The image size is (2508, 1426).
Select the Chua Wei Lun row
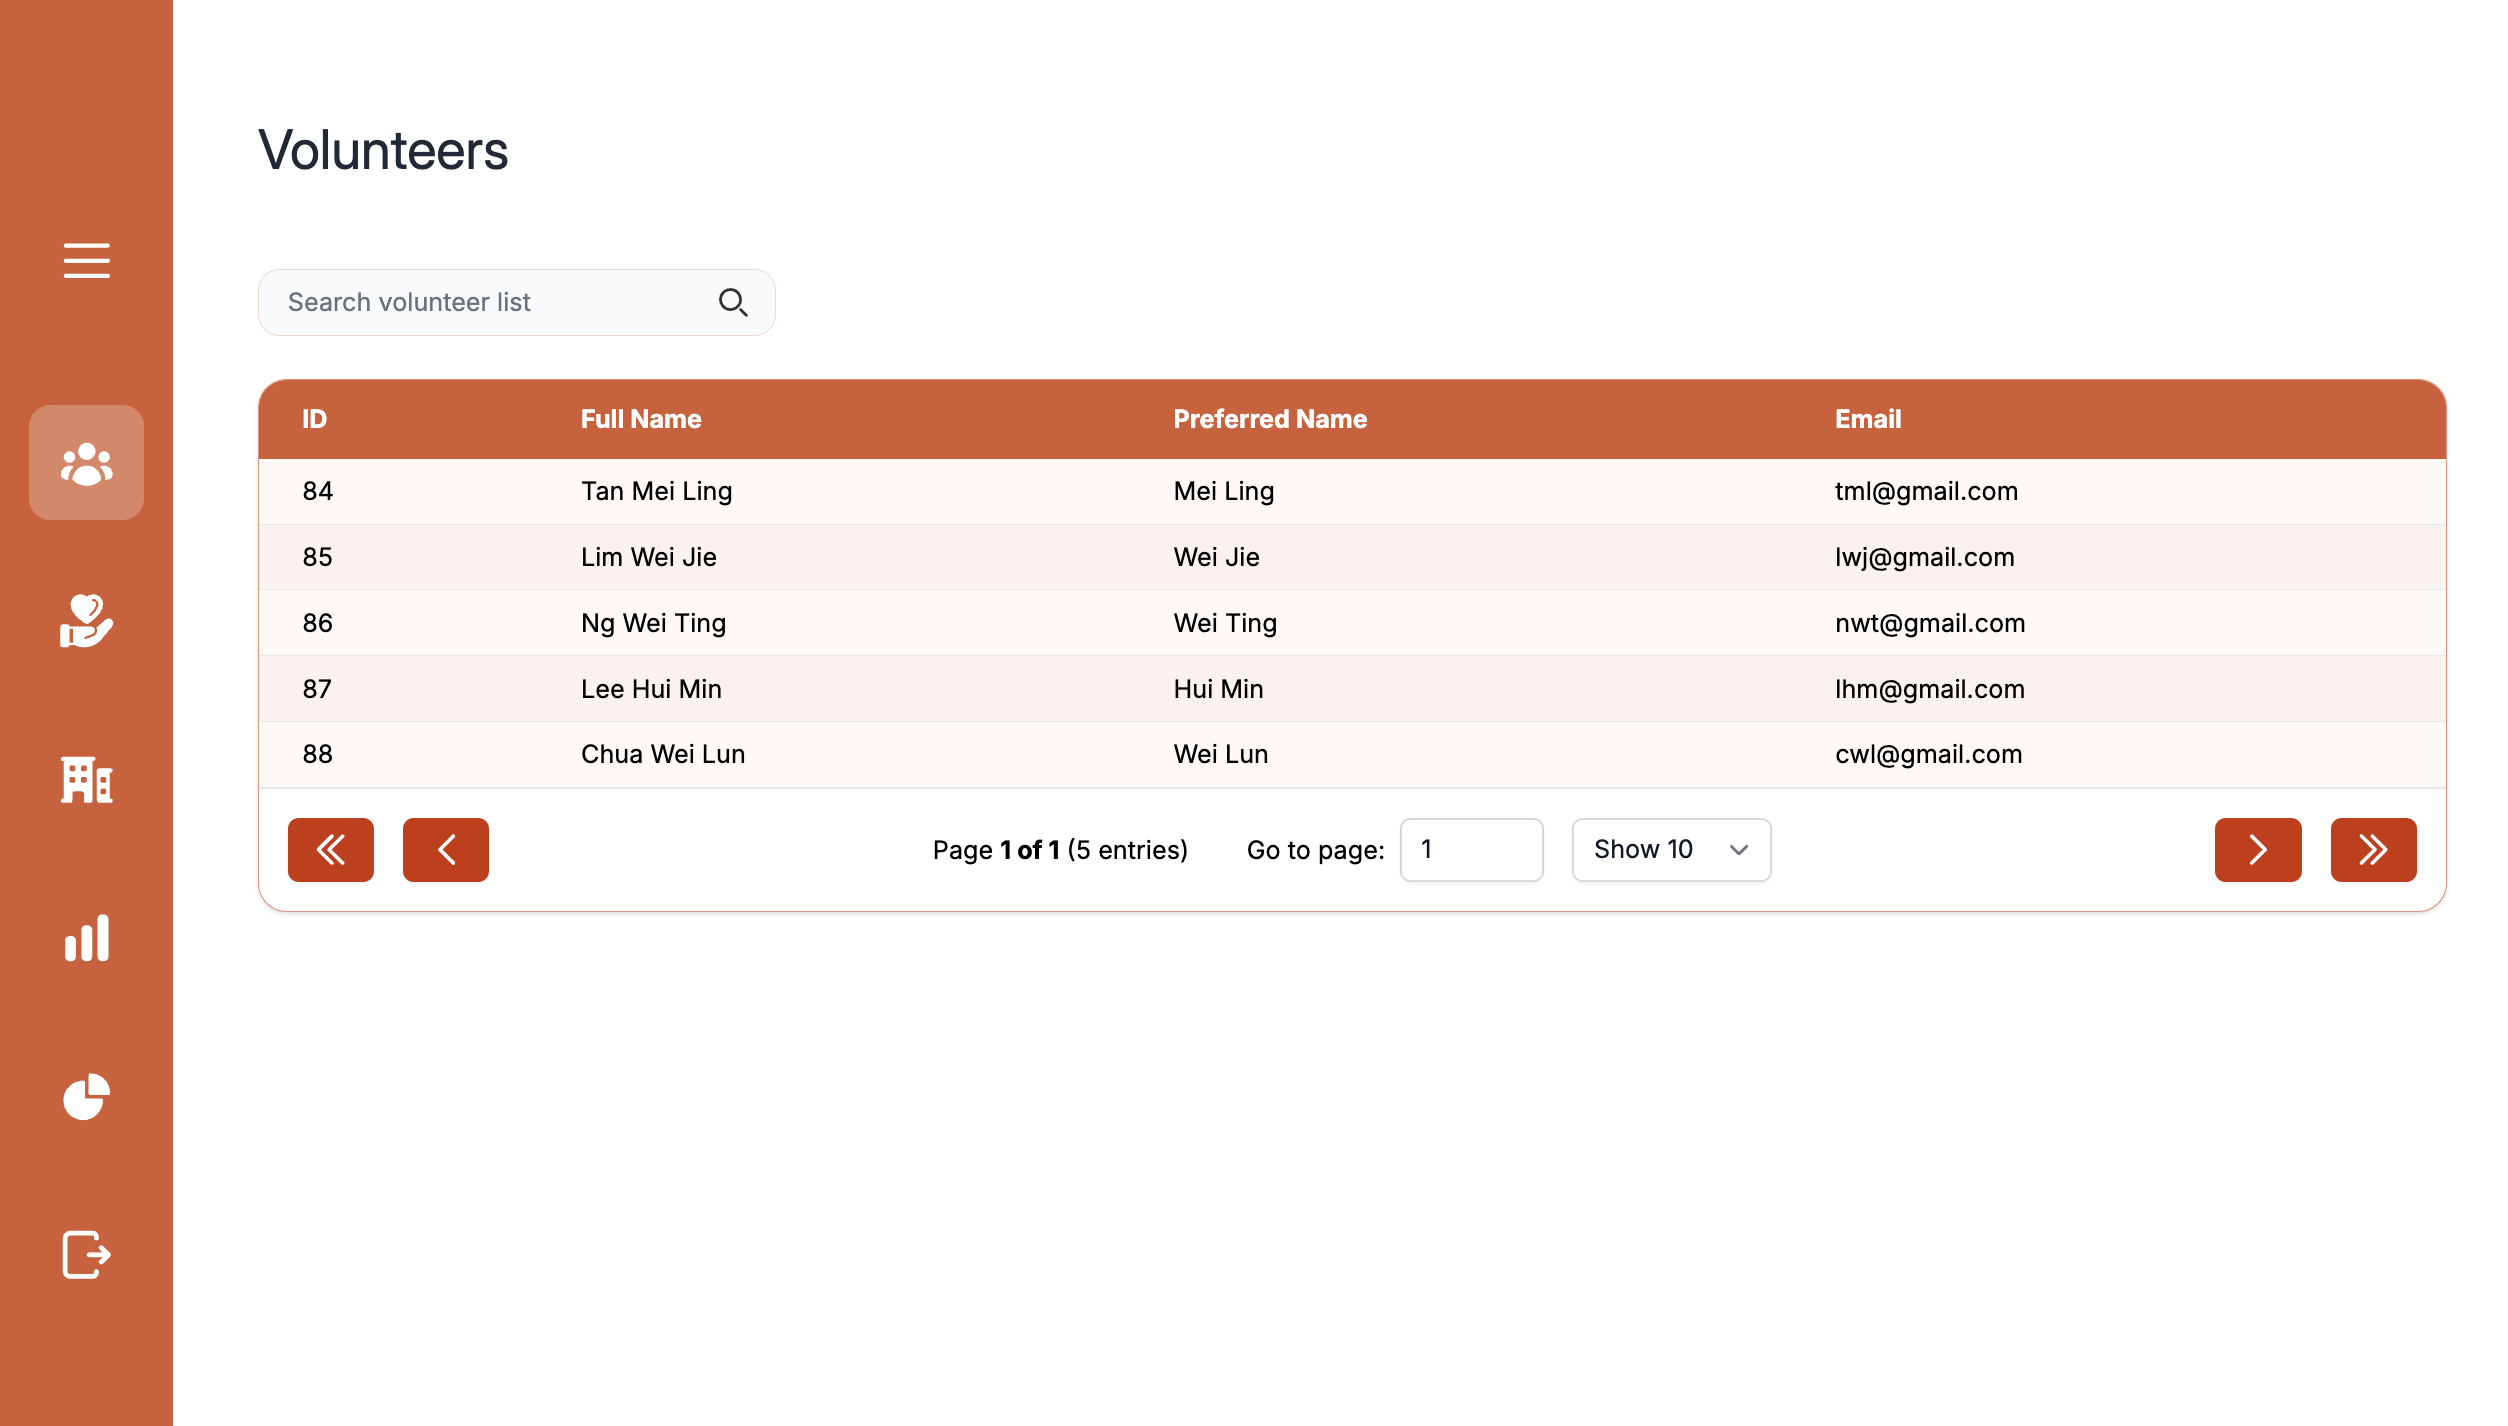click(663, 754)
